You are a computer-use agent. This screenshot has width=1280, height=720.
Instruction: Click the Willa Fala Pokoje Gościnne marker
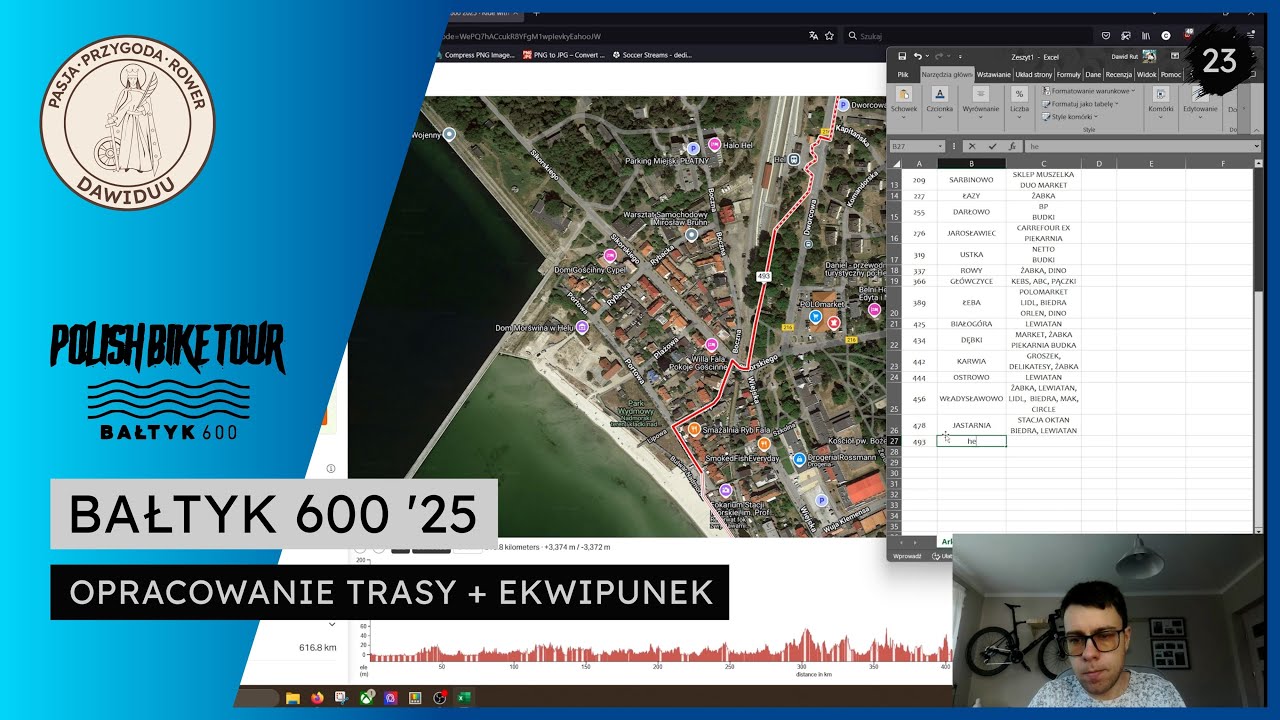tap(711, 345)
